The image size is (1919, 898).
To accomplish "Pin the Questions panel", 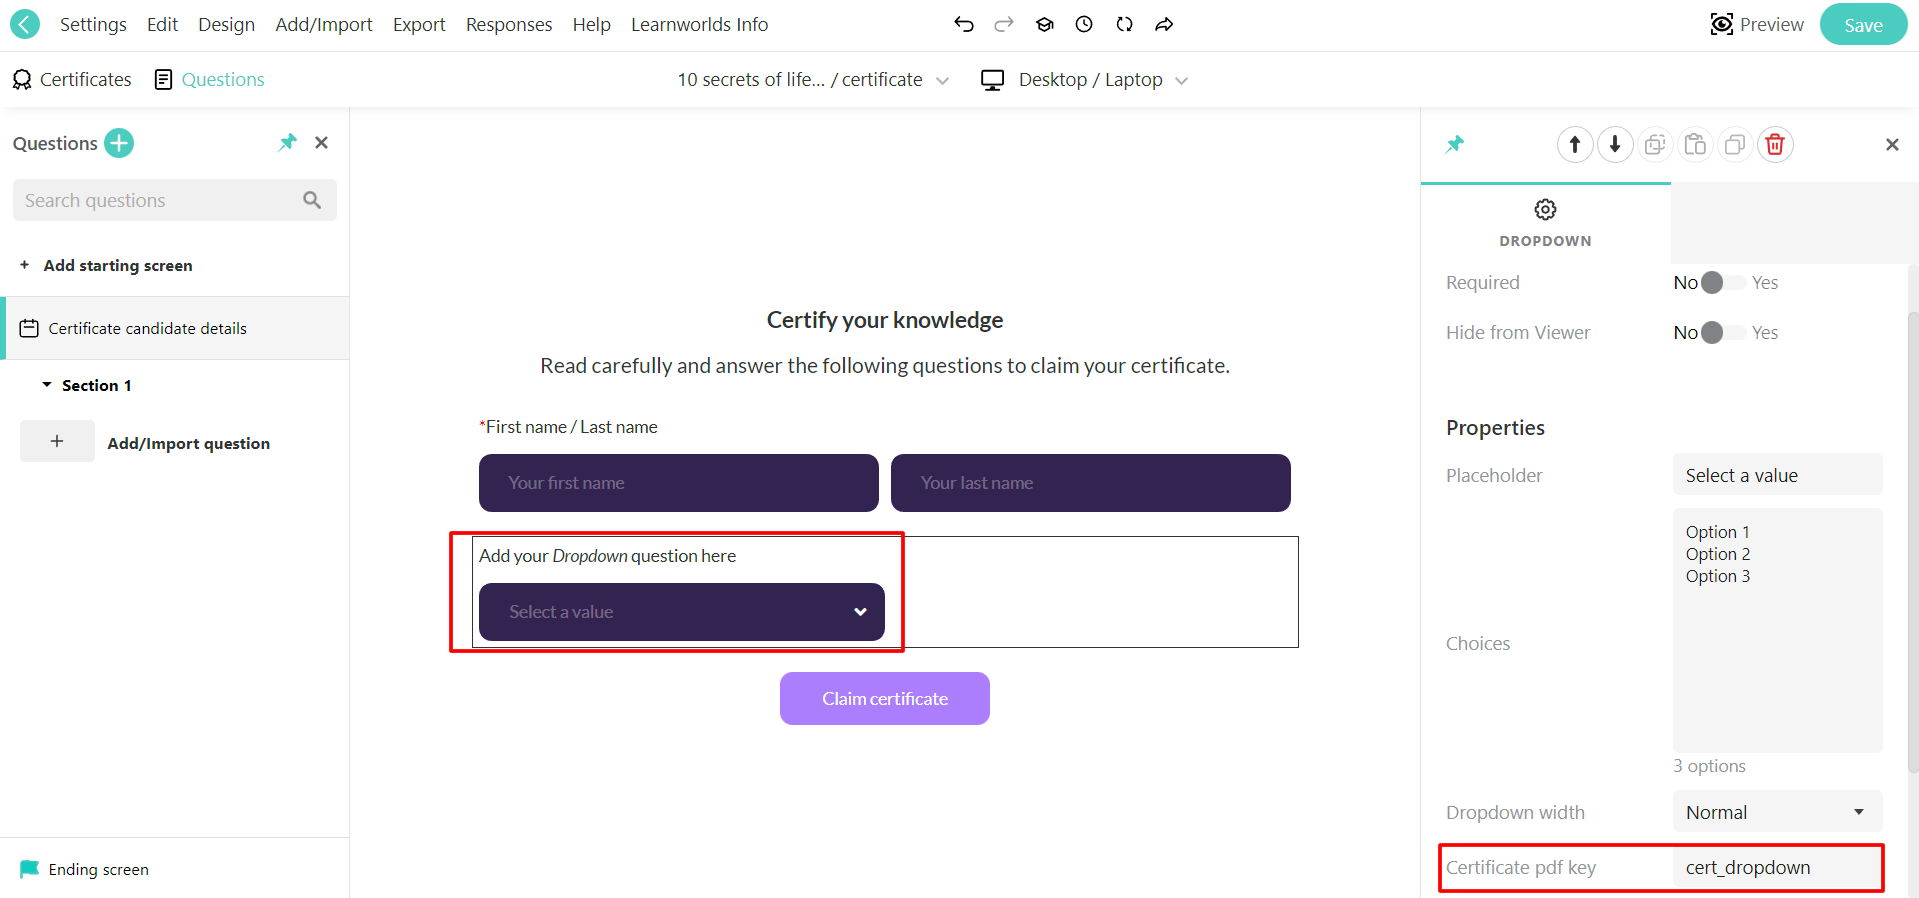I will coord(287,143).
